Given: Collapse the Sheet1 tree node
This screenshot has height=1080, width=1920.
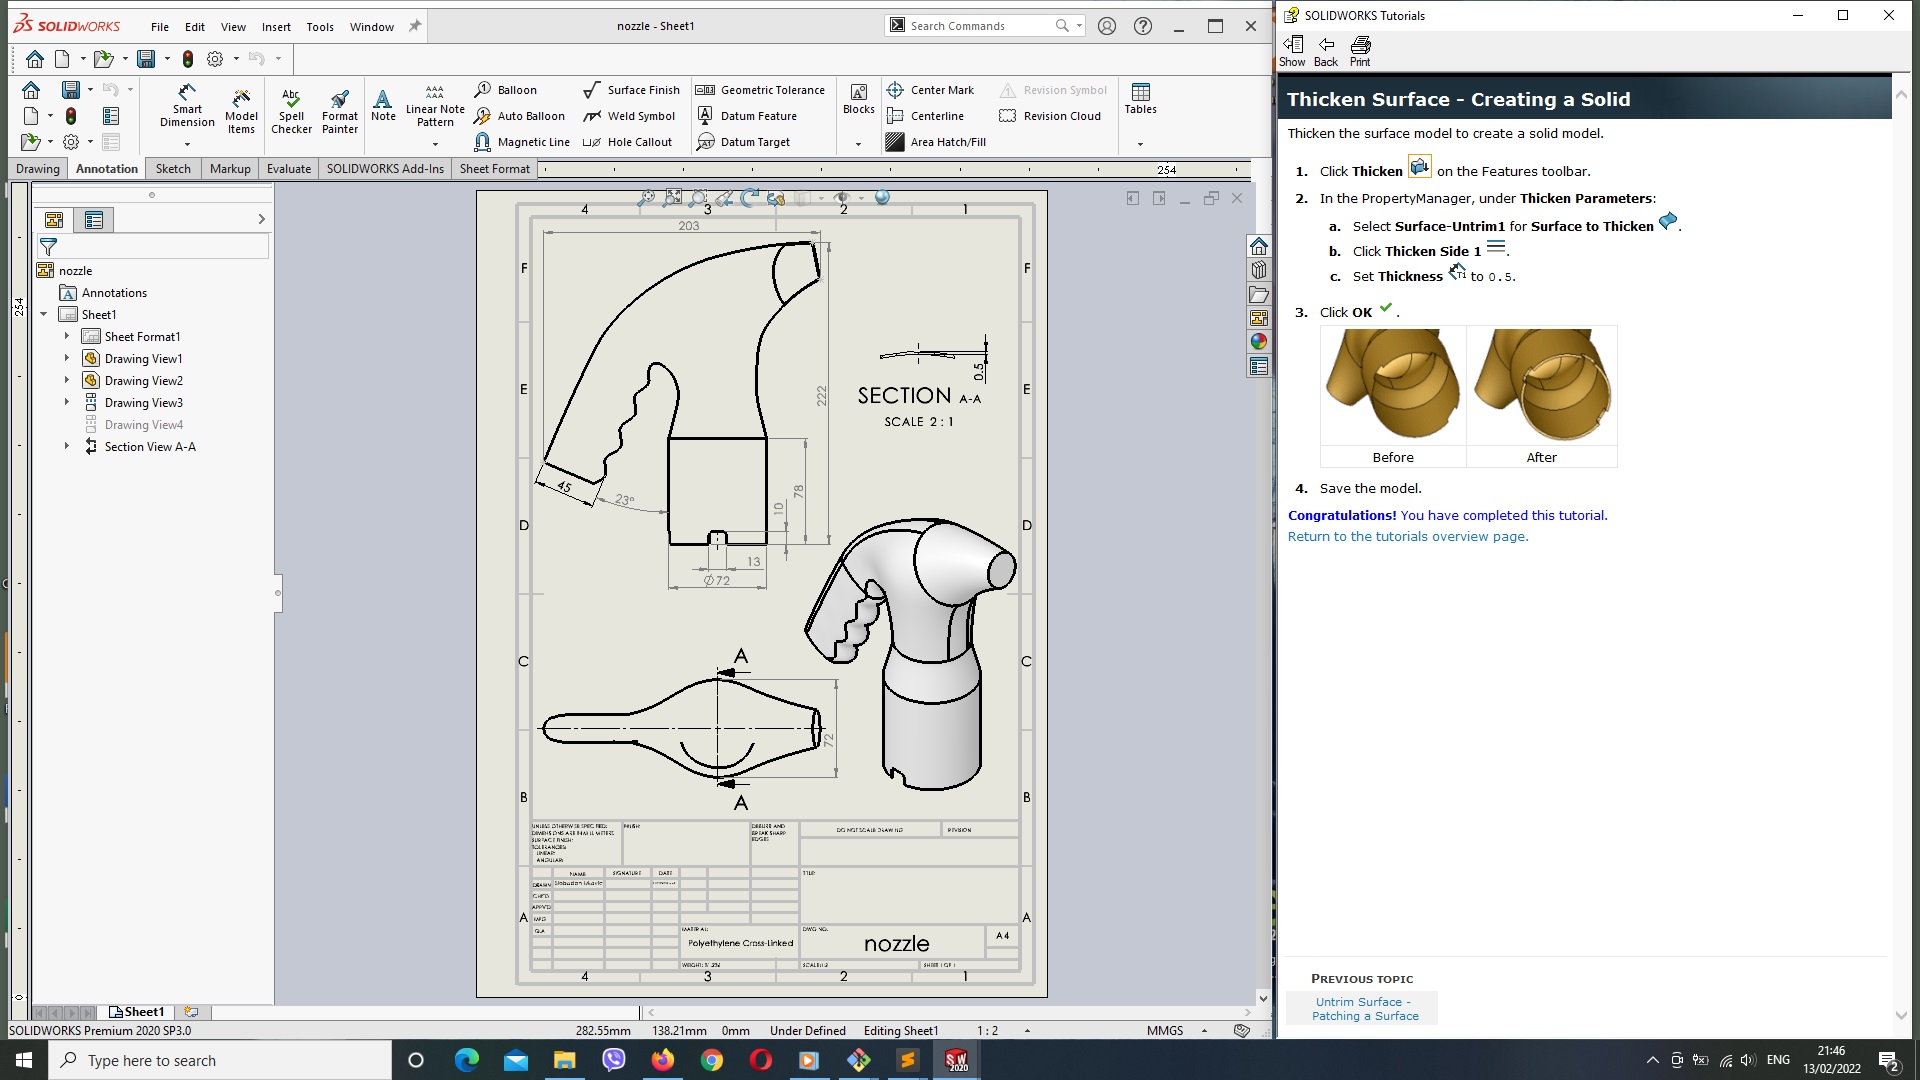Looking at the screenshot, I should pos(44,314).
